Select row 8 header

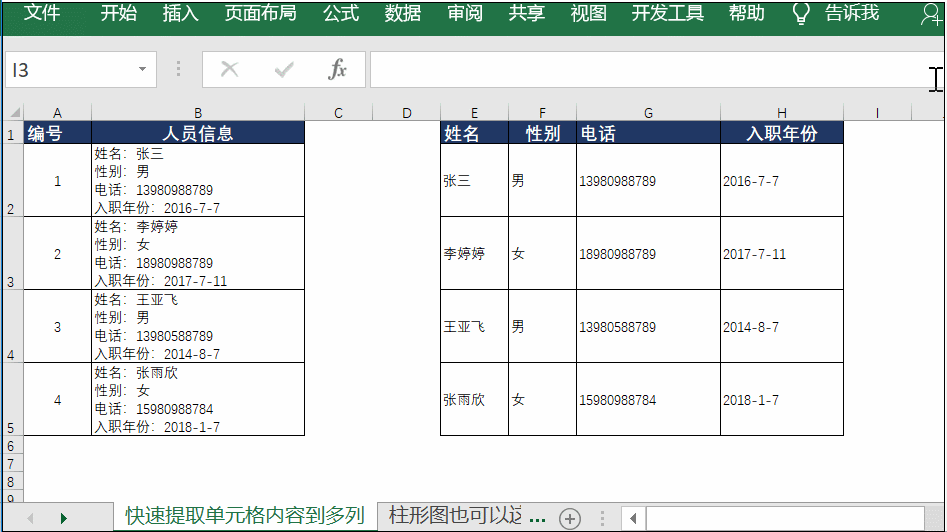(11, 482)
